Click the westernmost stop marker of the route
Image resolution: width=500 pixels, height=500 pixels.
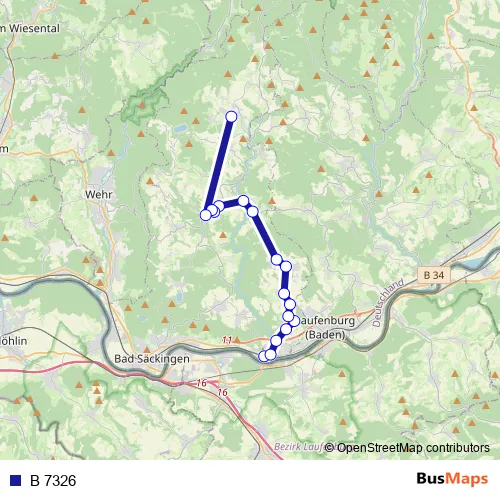point(206,215)
